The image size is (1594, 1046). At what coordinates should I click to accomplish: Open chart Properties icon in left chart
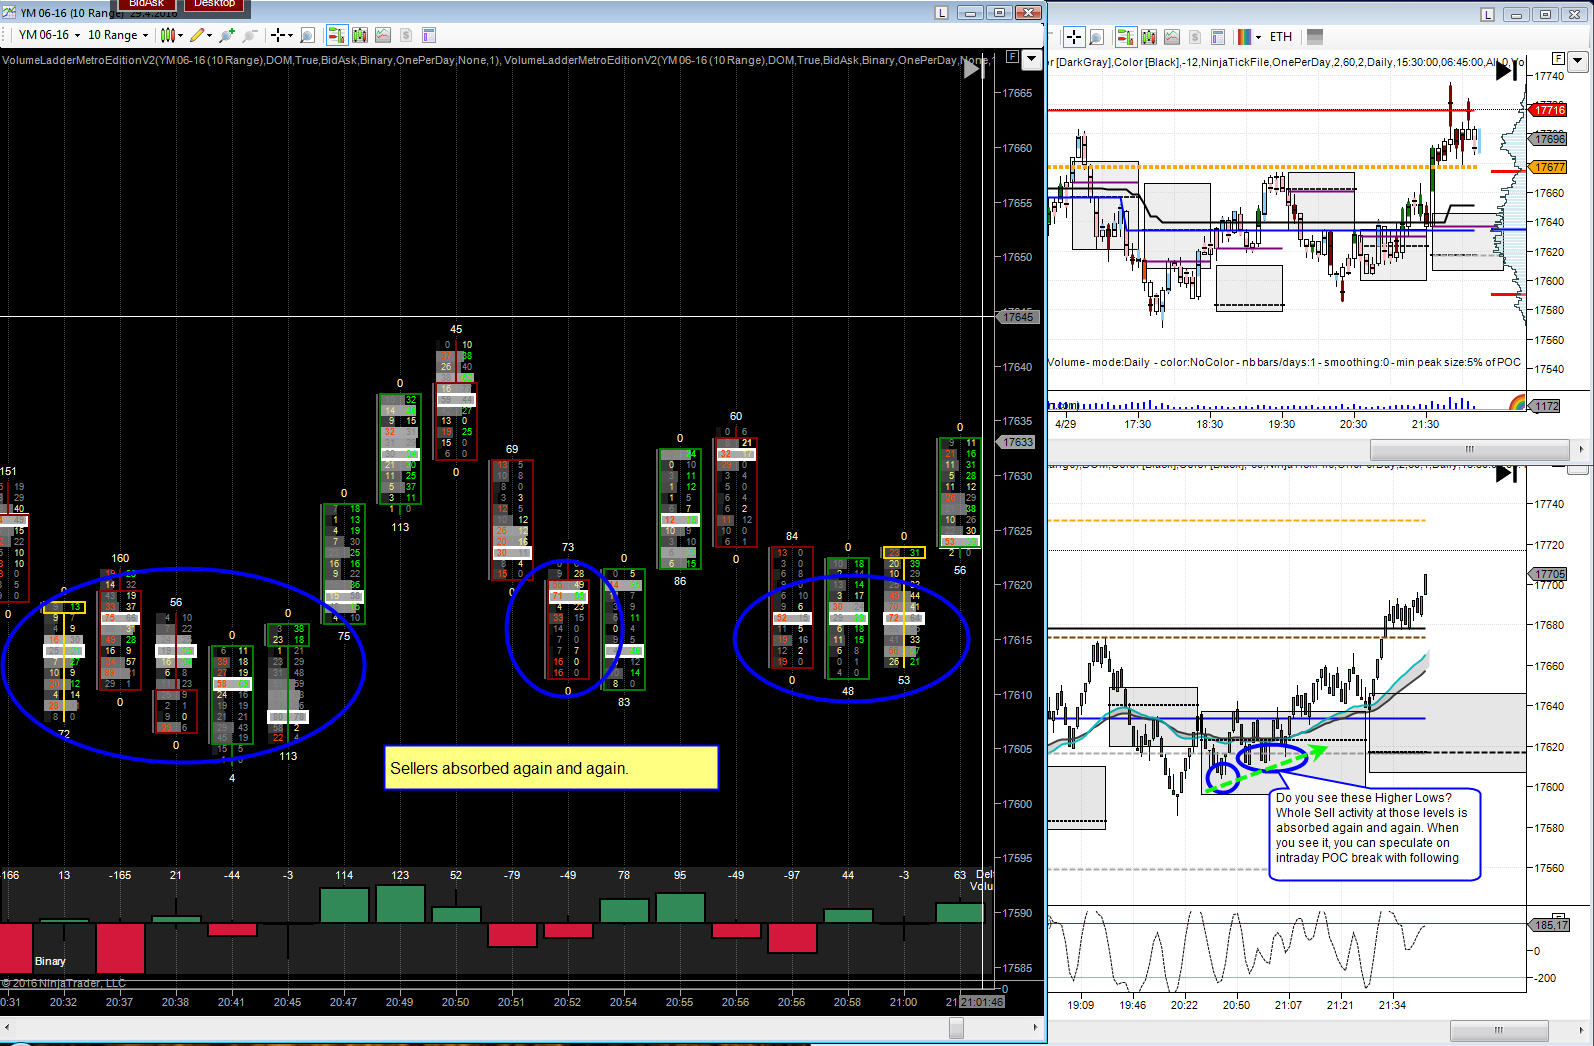(x=429, y=35)
